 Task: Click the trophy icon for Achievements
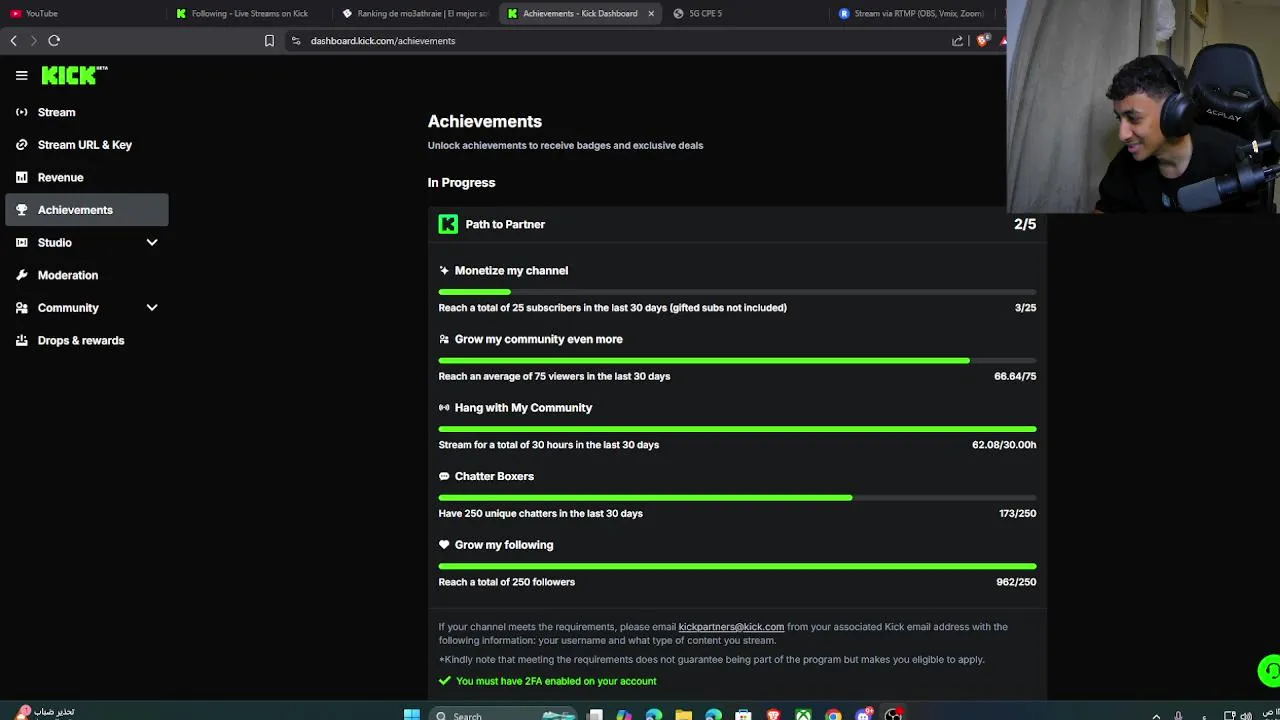[21, 210]
